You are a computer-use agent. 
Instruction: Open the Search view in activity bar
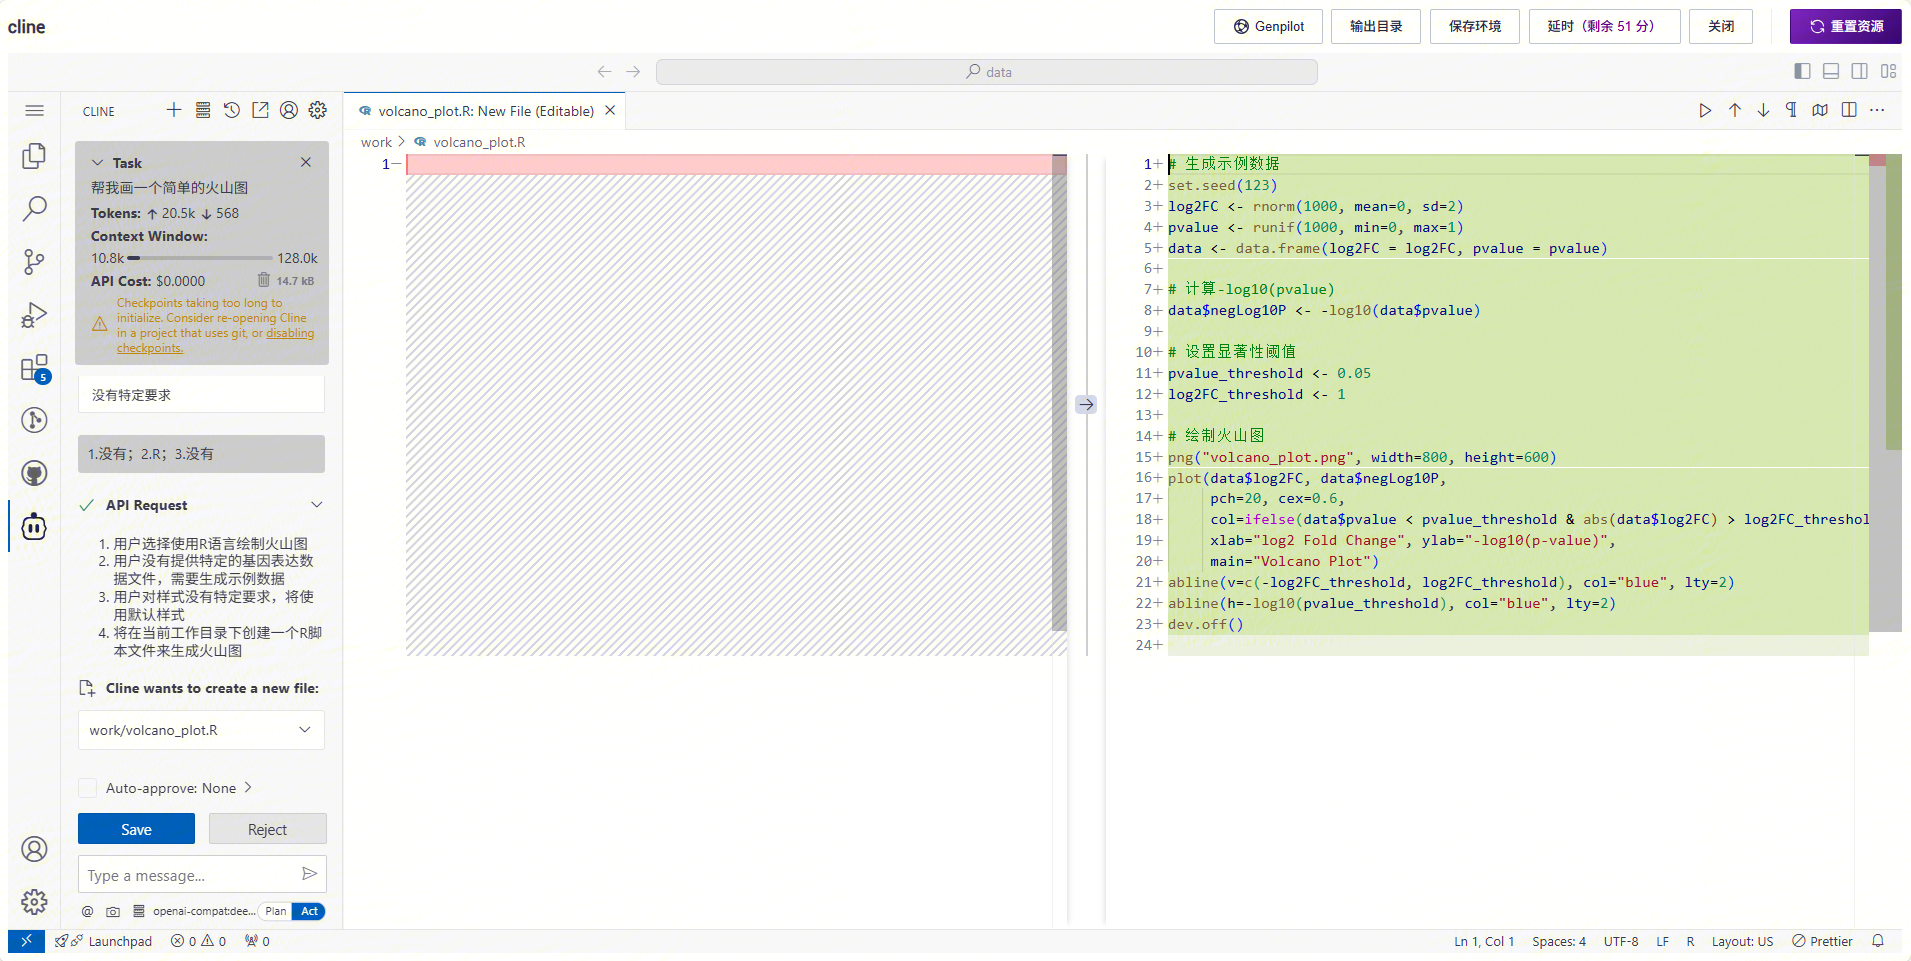click(34, 208)
